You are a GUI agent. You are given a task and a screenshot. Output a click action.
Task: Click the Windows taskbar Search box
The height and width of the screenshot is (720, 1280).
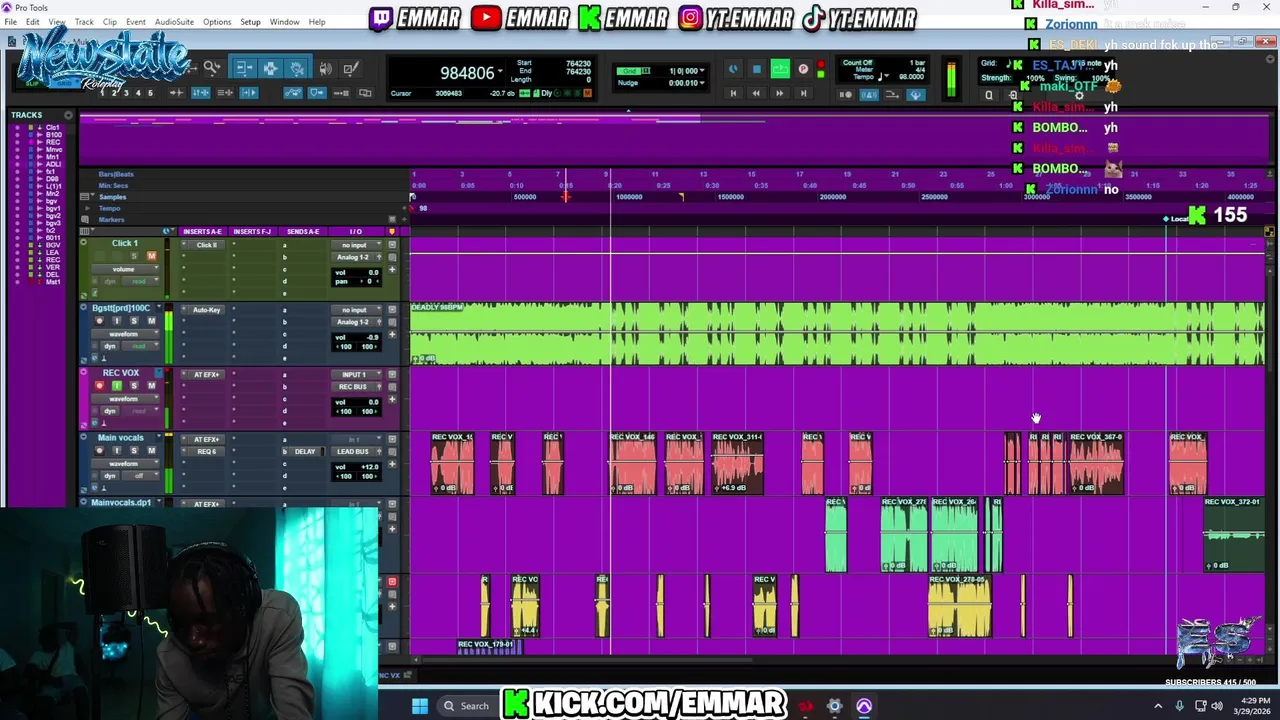coord(467,706)
